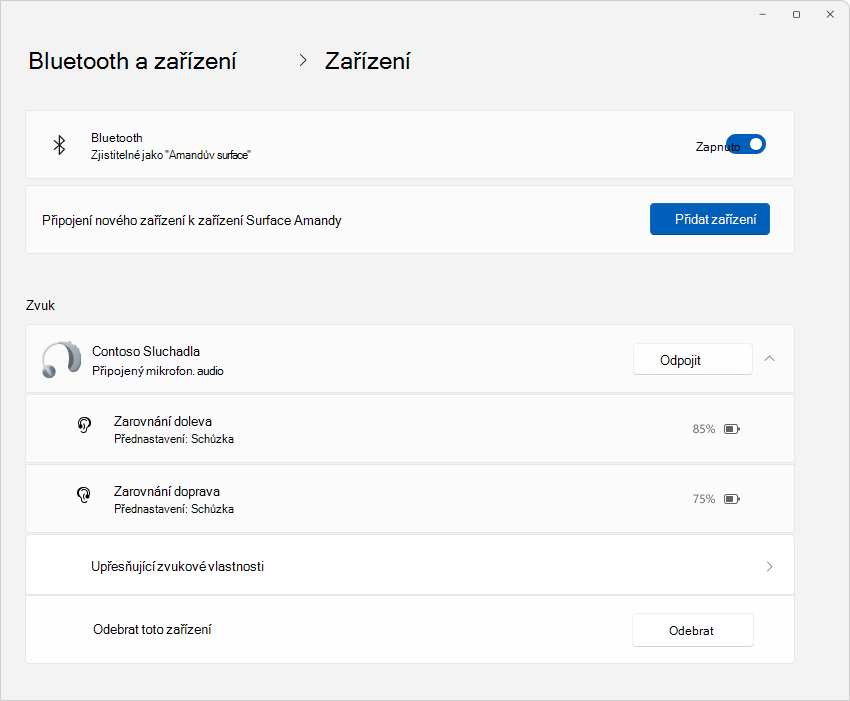Click the Zařízení breadcrumb title

coord(368,61)
